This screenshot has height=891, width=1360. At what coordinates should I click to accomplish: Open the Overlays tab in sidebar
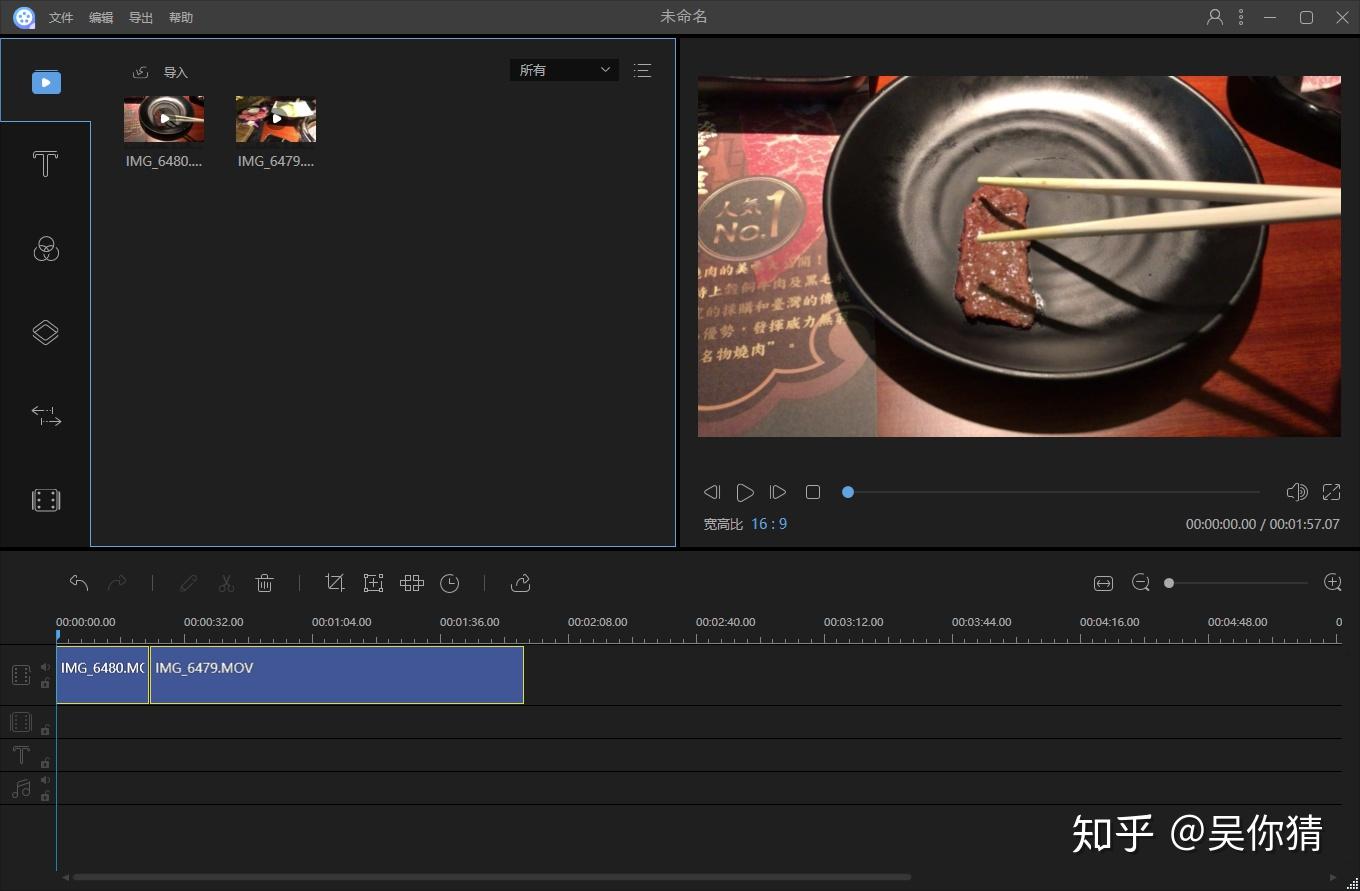coord(46,332)
